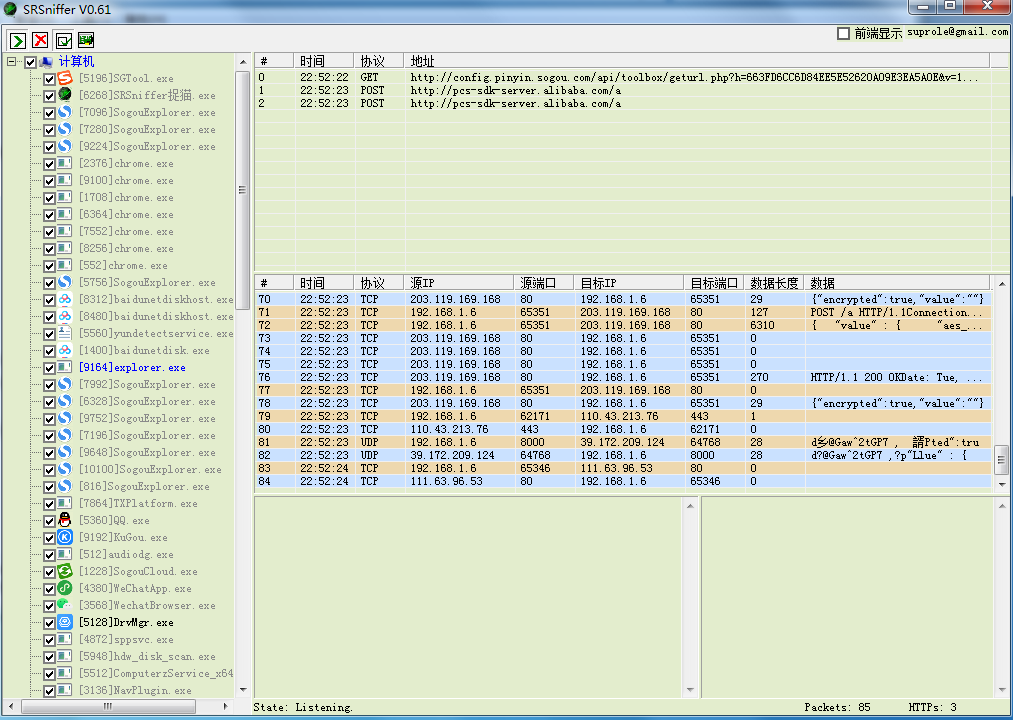The width and height of the screenshot is (1013, 720).
Task: Click the orange Sogou icon for [5196]SGTool.exe
Action: pyautogui.click(x=65, y=78)
